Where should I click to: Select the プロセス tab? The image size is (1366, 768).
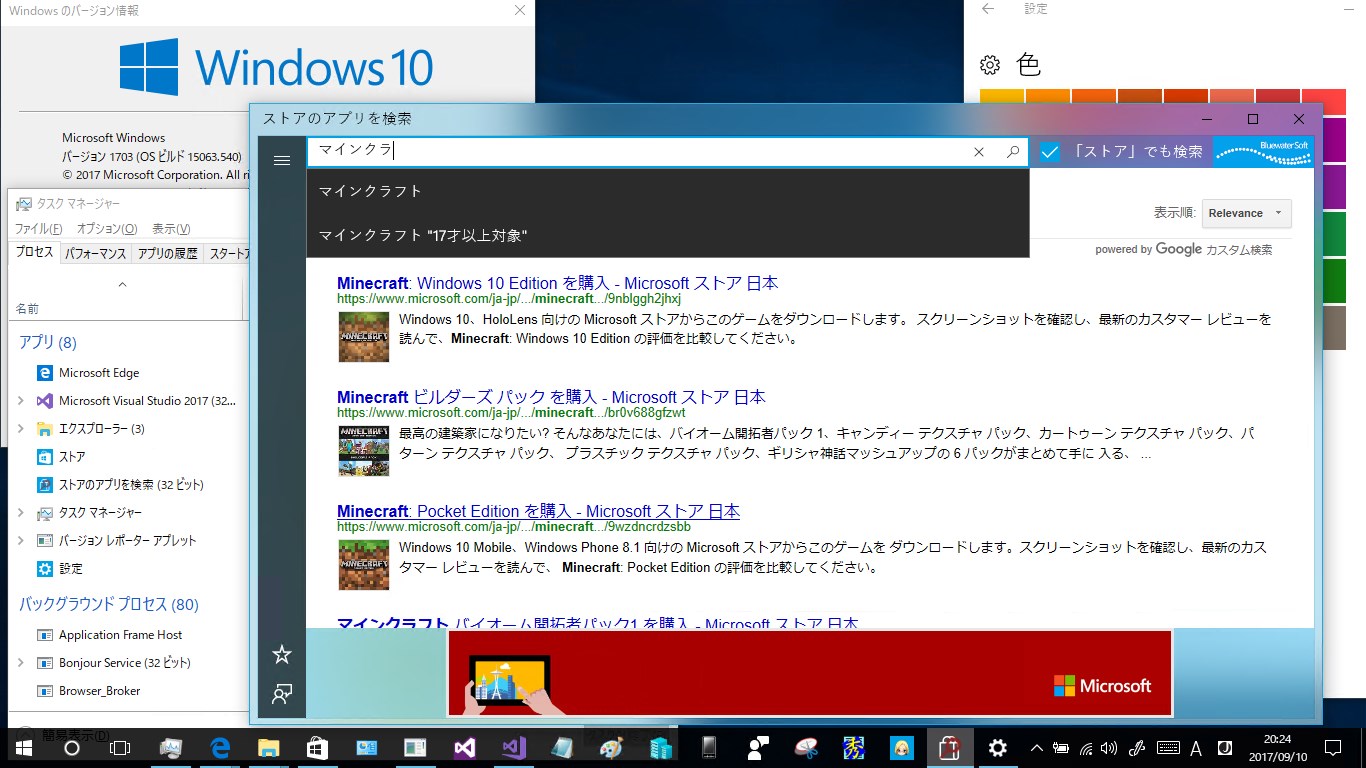pyautogui.click(x=35, y=253)
